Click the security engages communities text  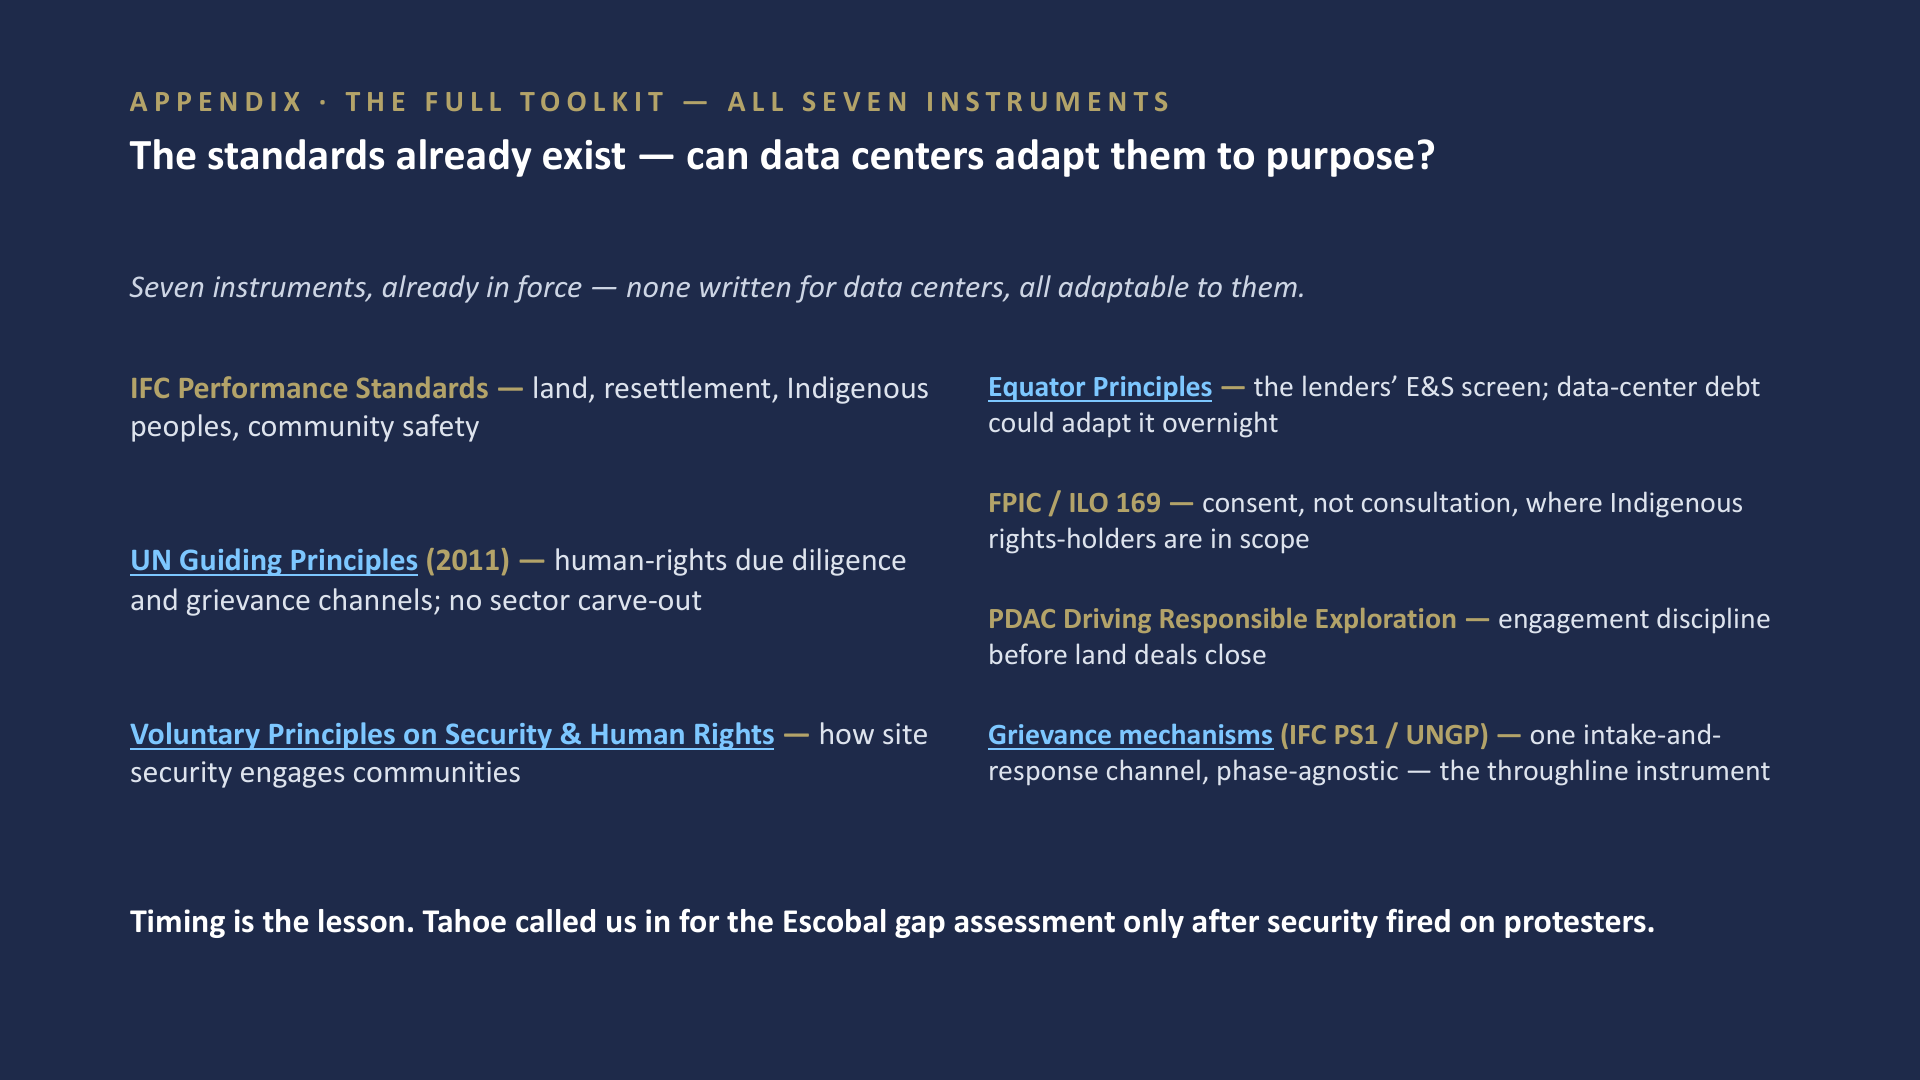(325, 773)
